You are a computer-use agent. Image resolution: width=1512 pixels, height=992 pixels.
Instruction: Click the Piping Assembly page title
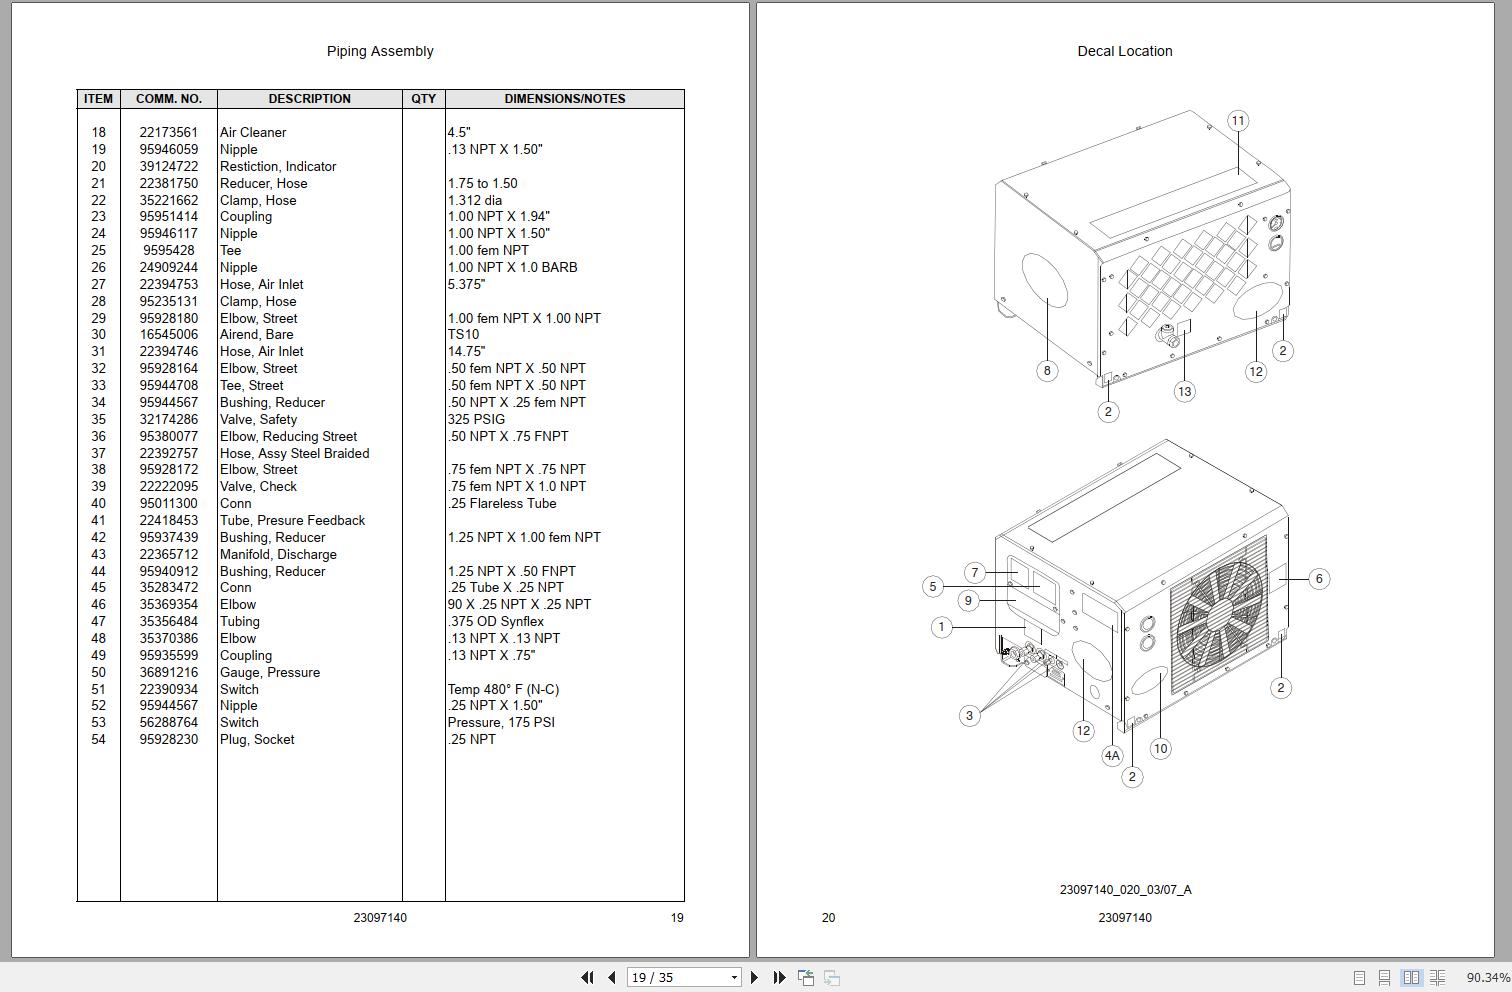tap(379, 51)
